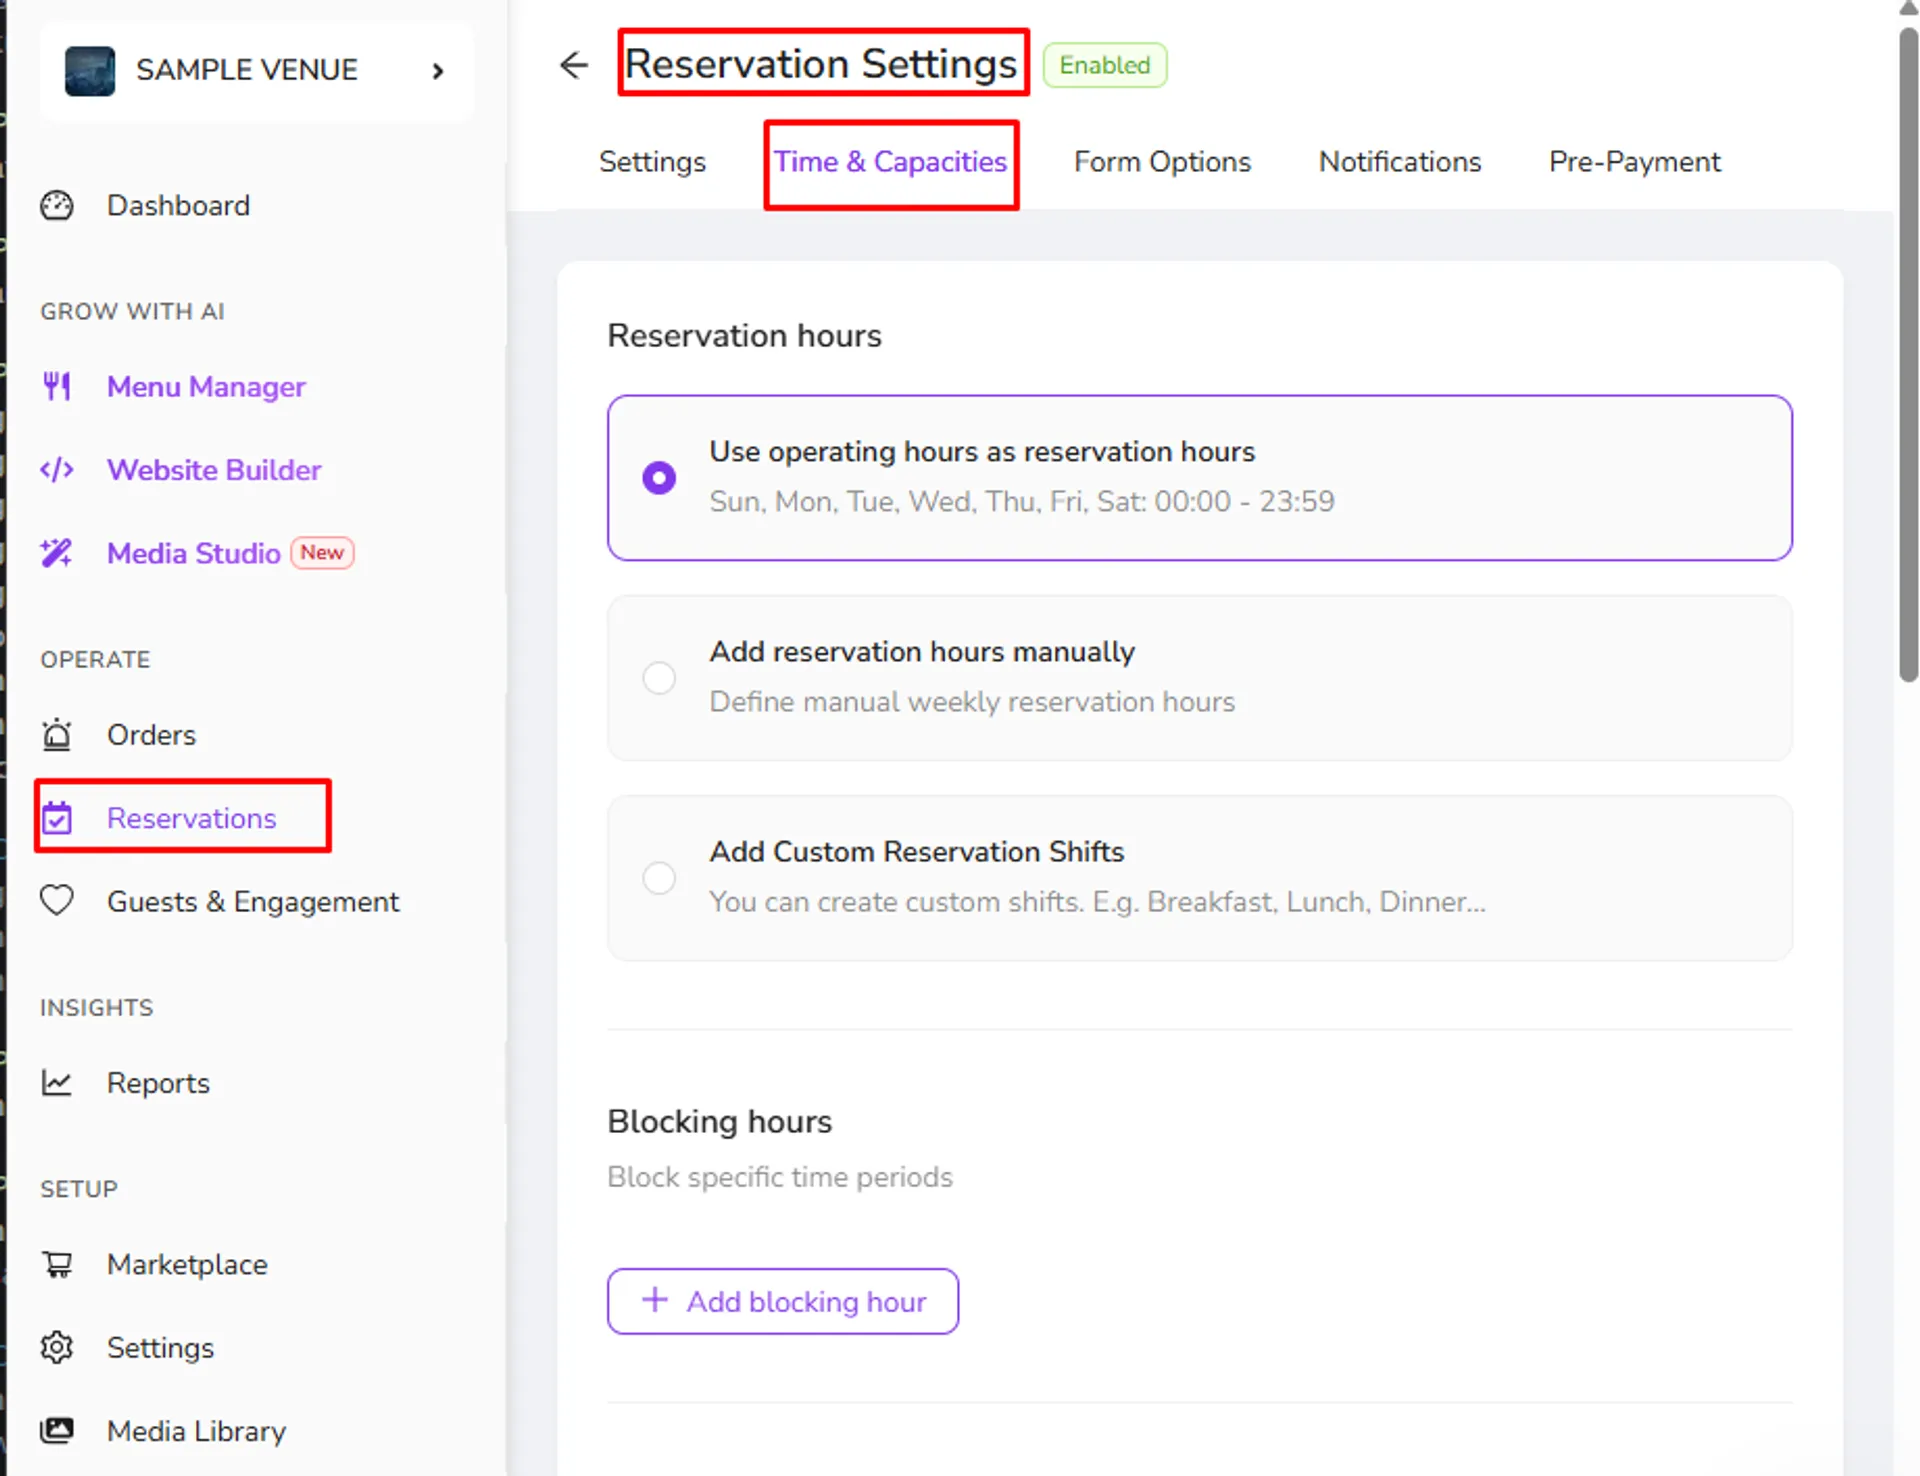1920x1476 pixels.
Task: Click the OPERATE section label
Action: [95, 659]
